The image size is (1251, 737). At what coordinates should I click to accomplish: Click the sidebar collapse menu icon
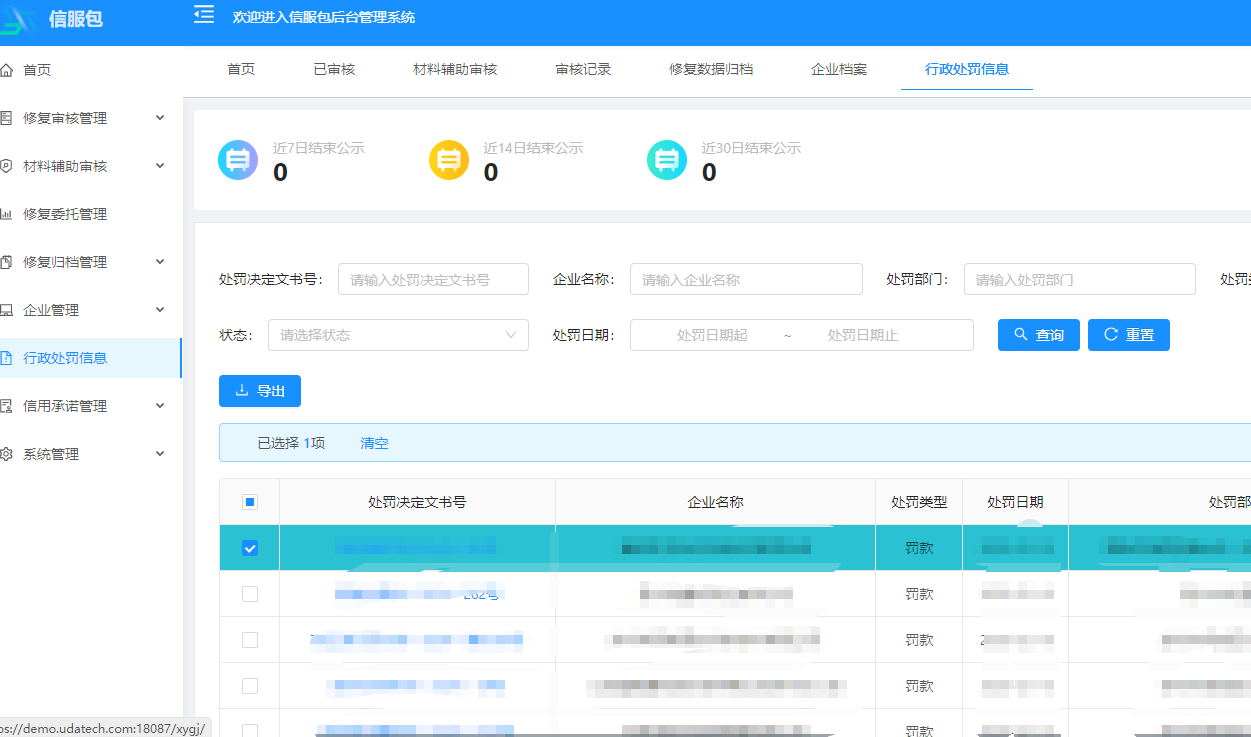[204, 15]
